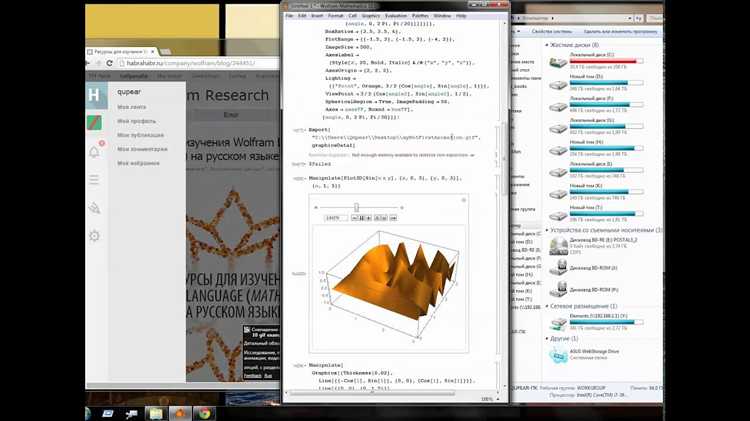Image resolution: width=750 pixels, height=421 pixels.
Task: Open the Edit menu in Mathematica
Action: coord(302,16)
